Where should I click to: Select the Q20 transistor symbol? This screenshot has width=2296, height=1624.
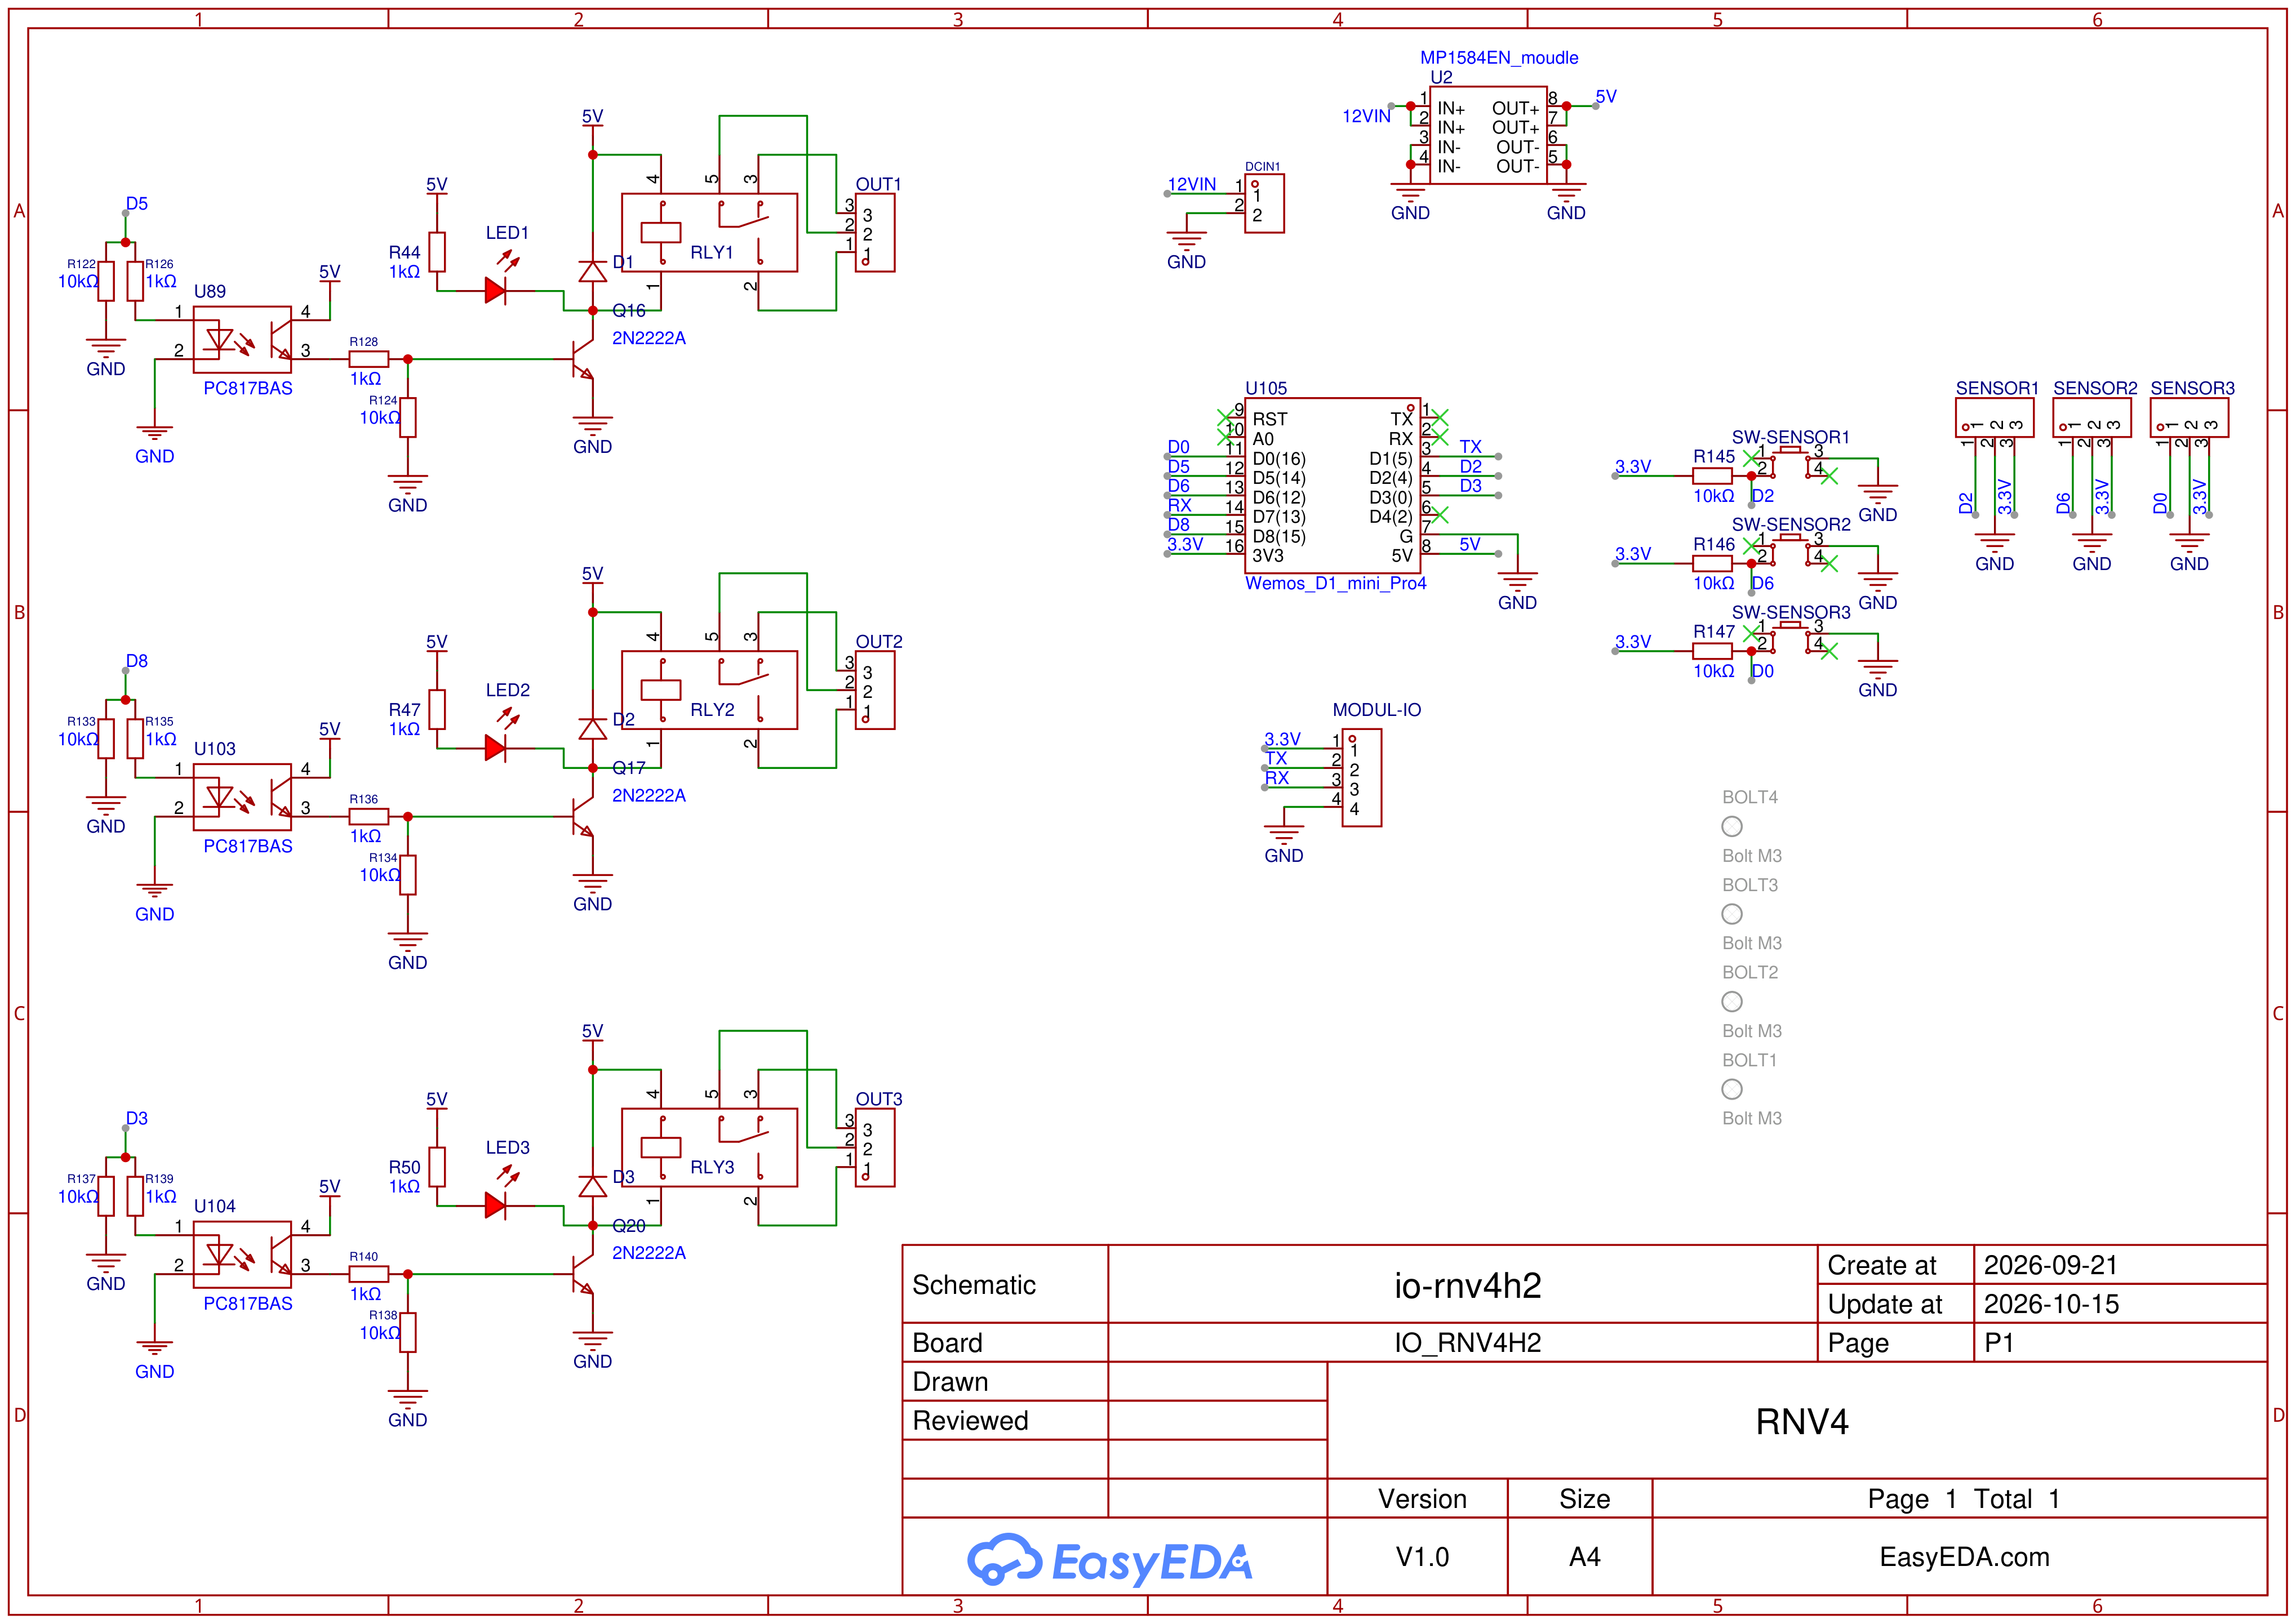[583, 1273]
